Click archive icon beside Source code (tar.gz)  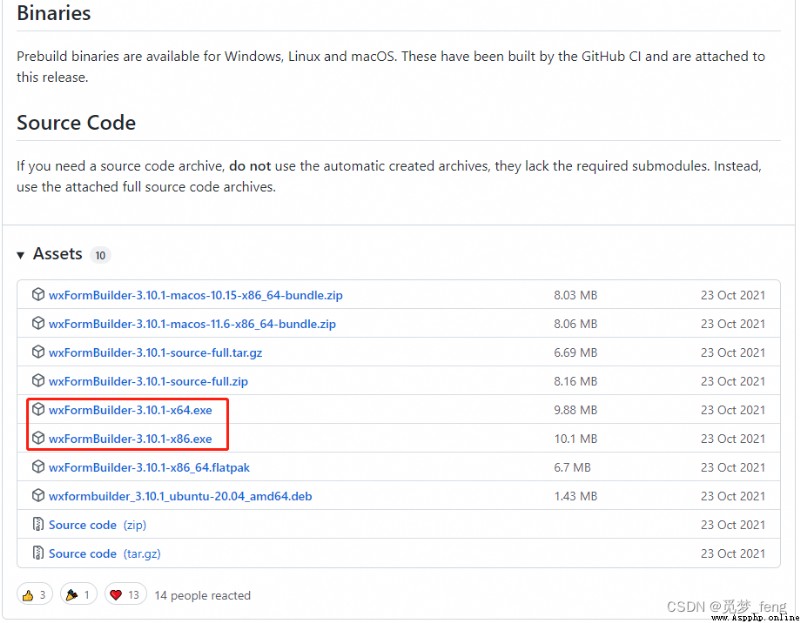(38, 553)
